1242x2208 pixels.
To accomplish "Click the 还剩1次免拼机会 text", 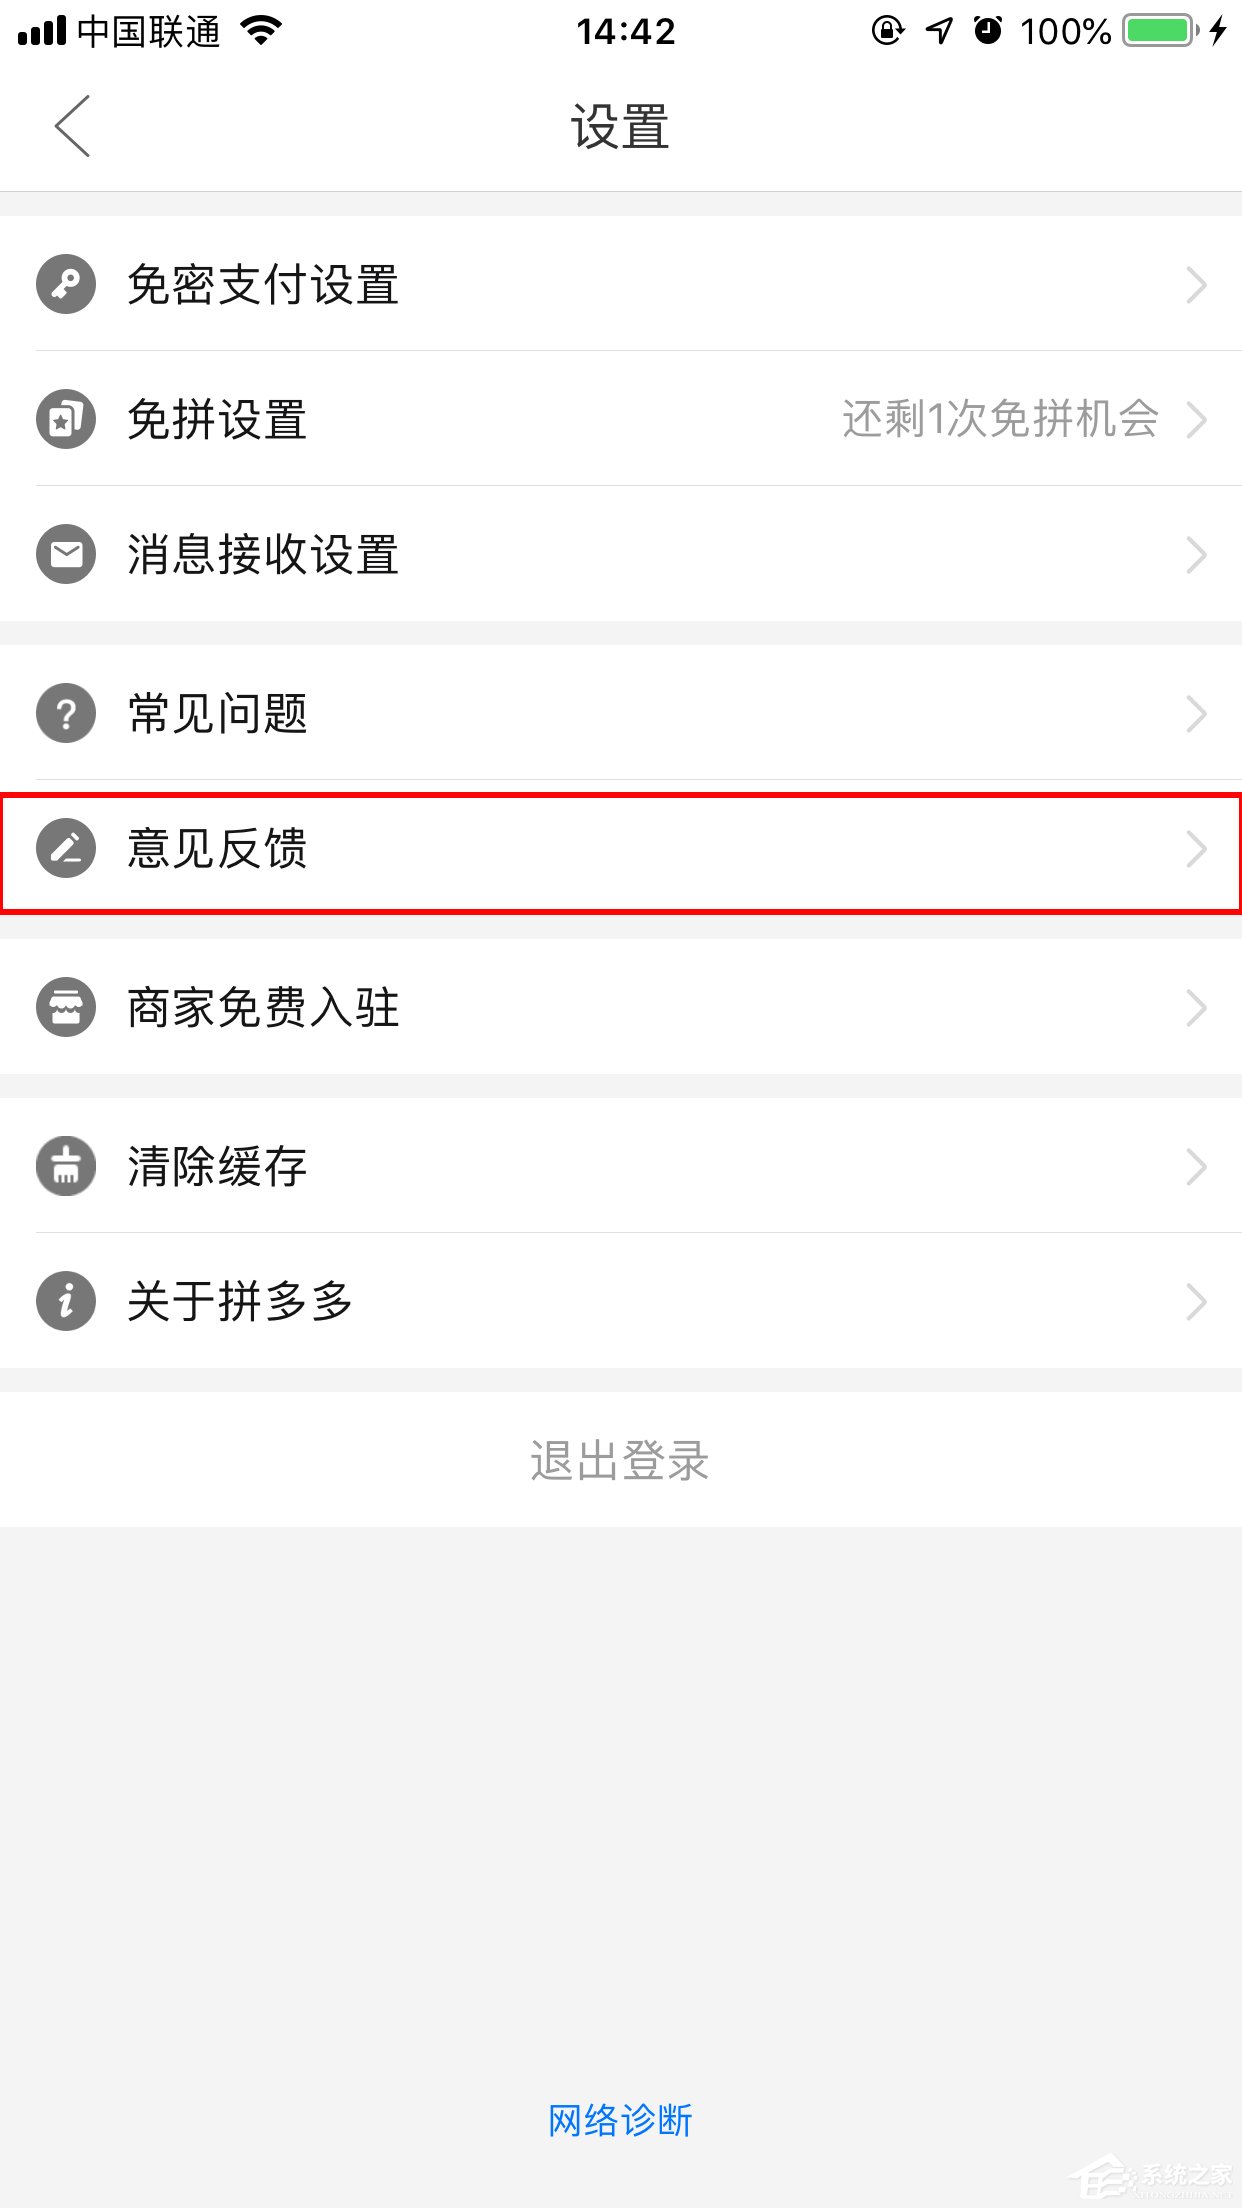I will coord(1000,420).
